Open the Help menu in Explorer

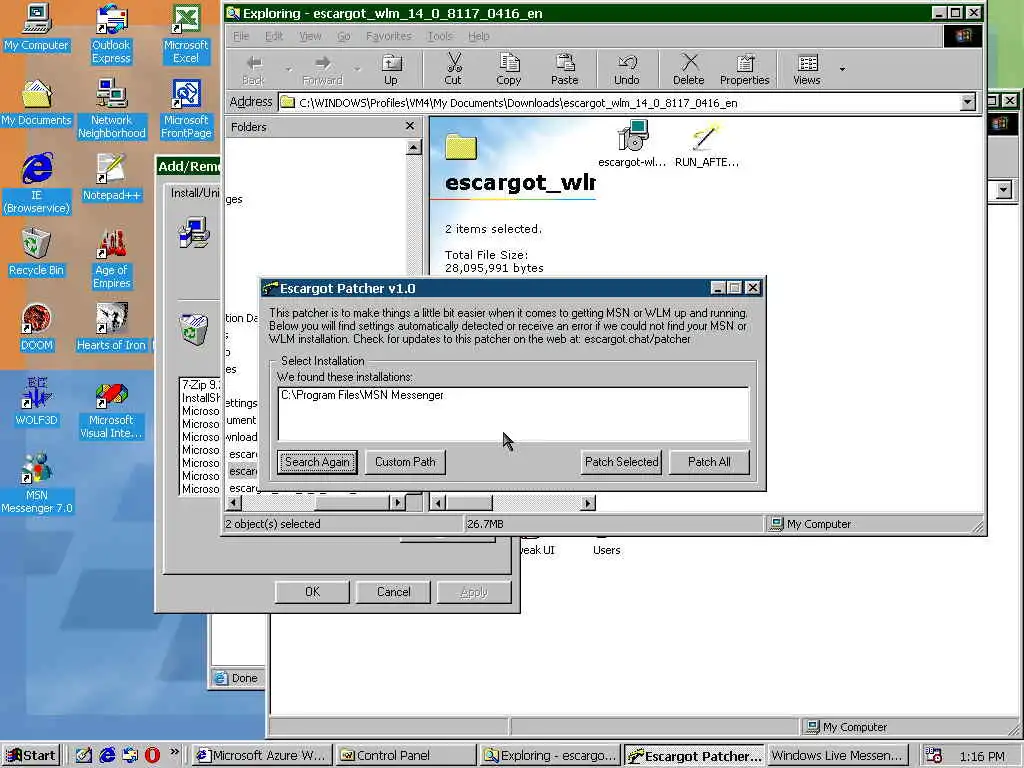(479, 36)
